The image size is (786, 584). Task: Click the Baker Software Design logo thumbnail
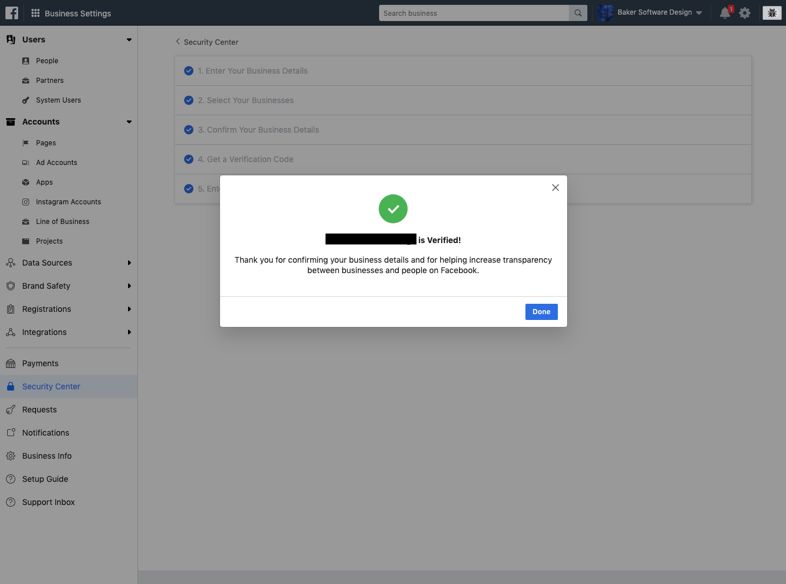coord(605,13)
